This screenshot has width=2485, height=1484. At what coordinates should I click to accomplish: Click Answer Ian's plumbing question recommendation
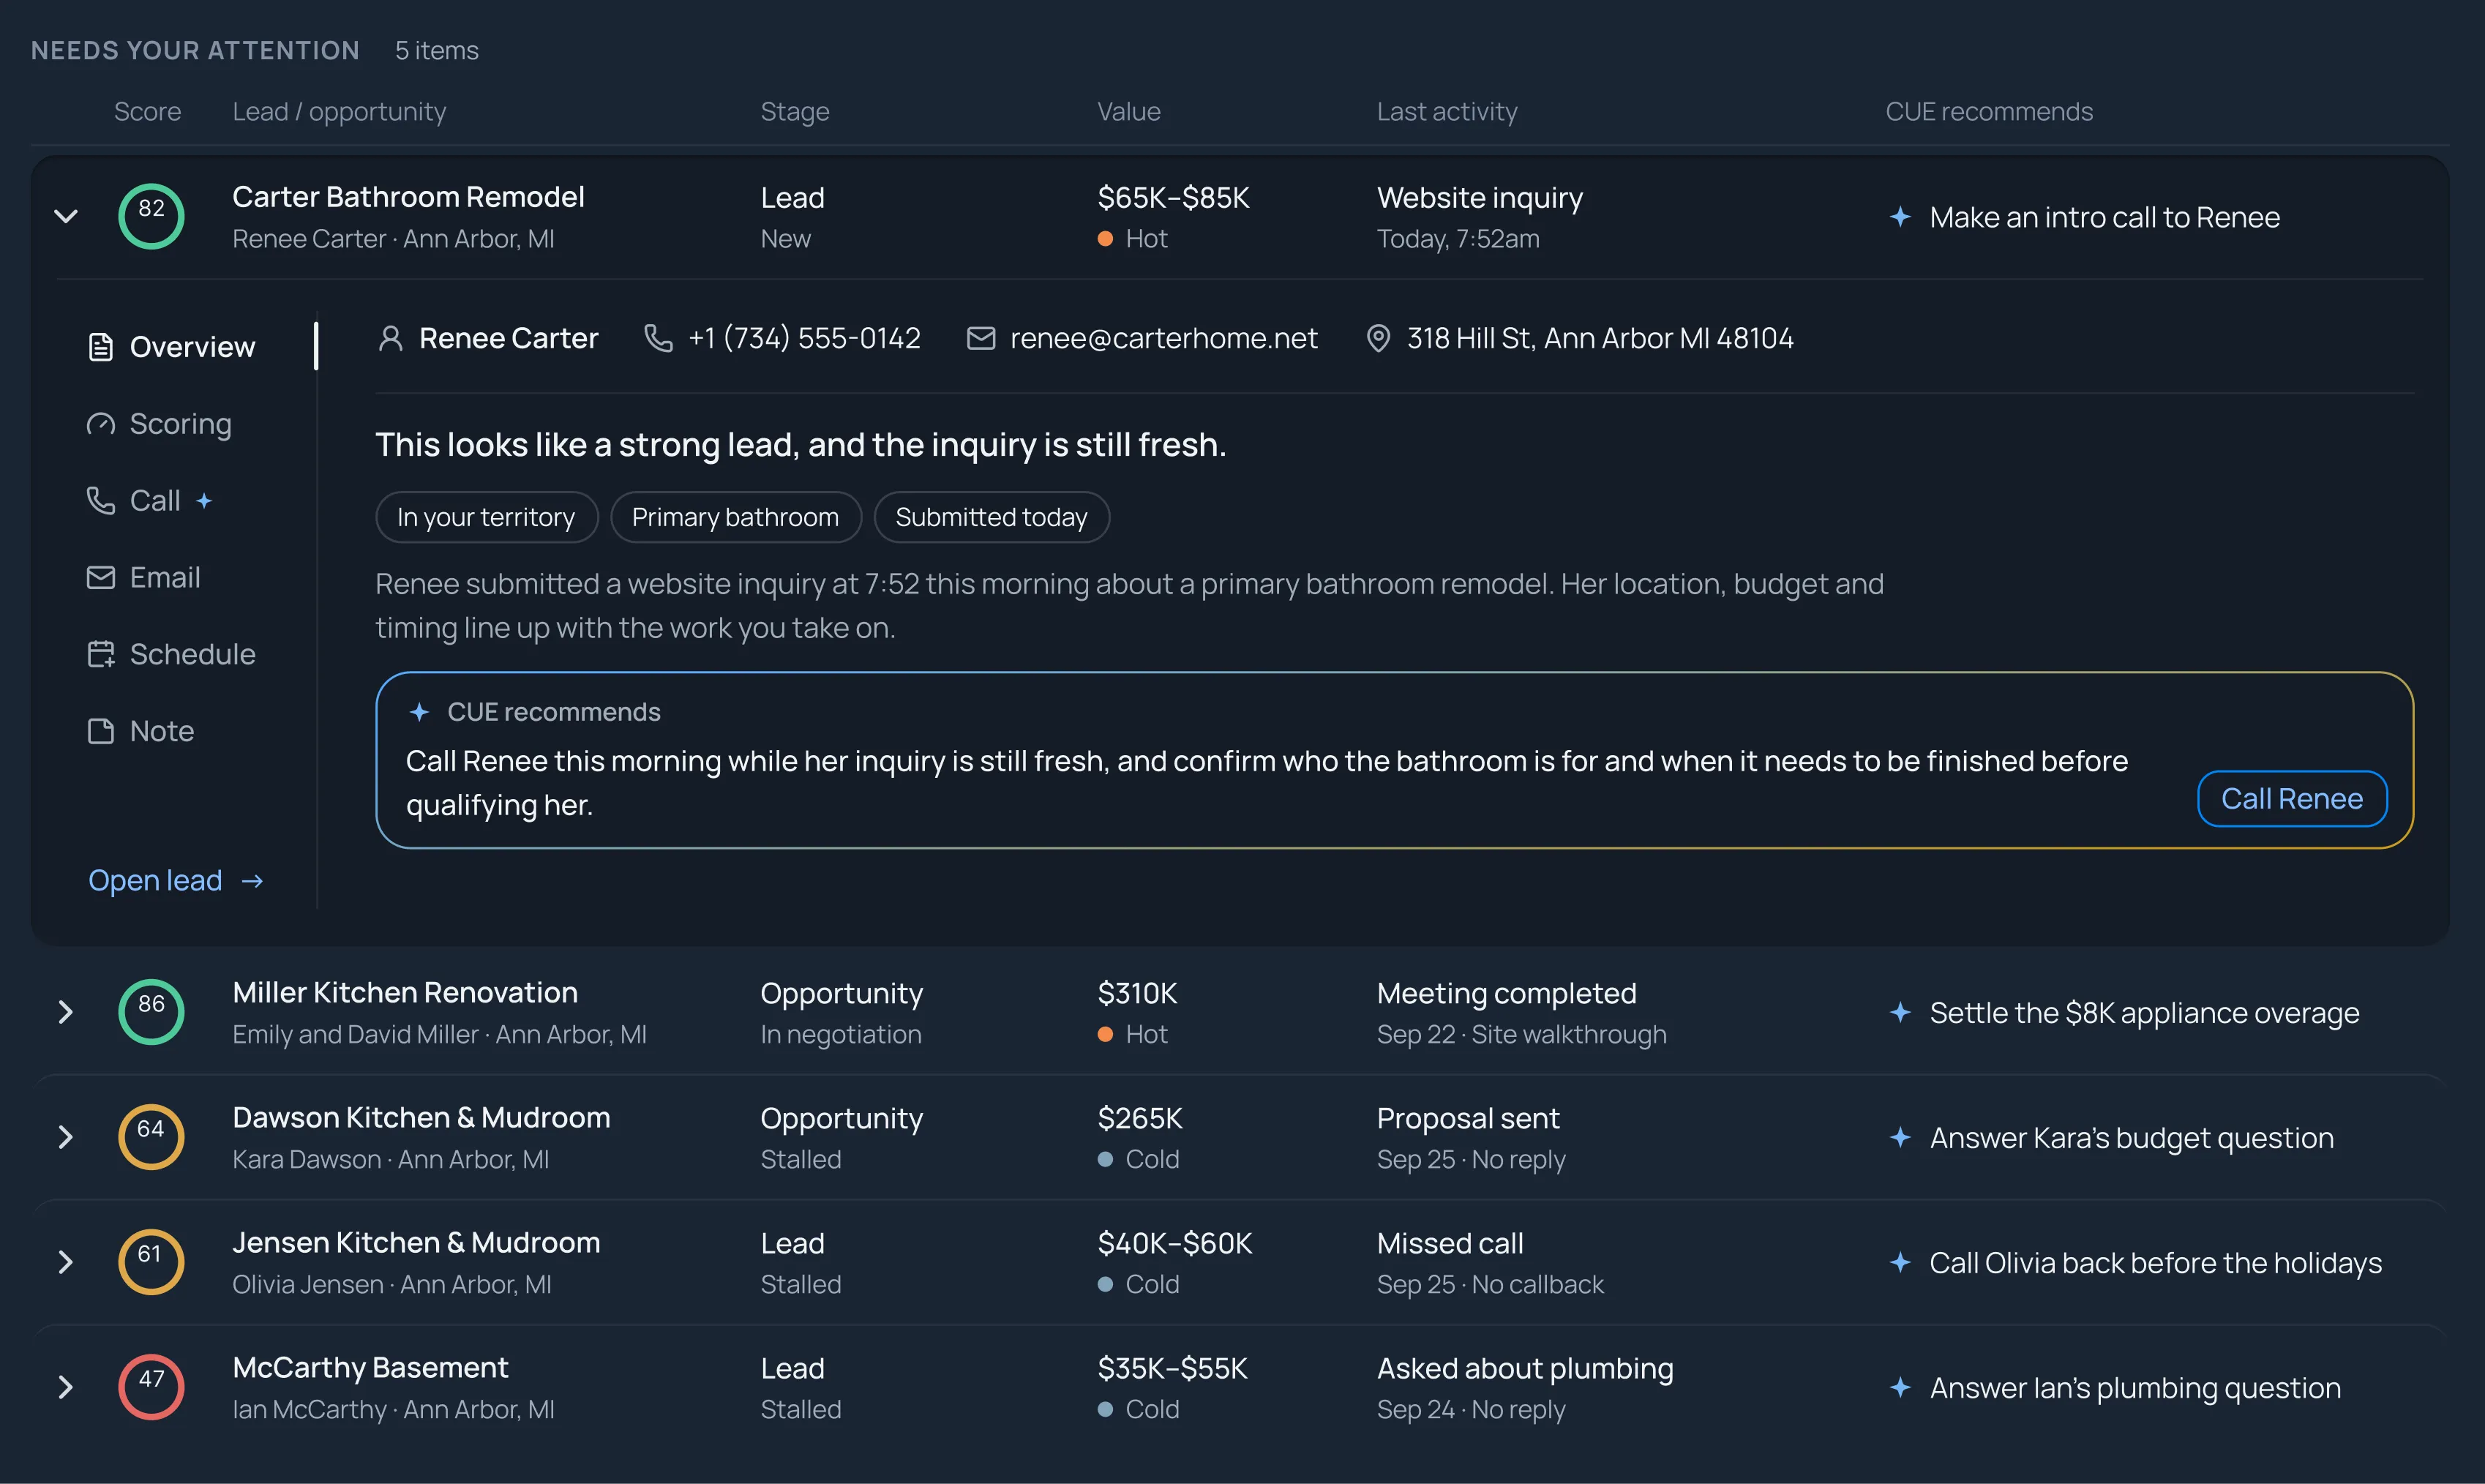(2135, 1388)
